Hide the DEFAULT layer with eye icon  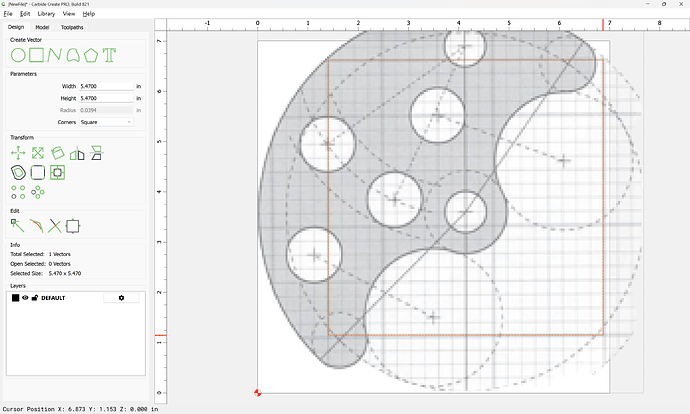tap(25, 298)
